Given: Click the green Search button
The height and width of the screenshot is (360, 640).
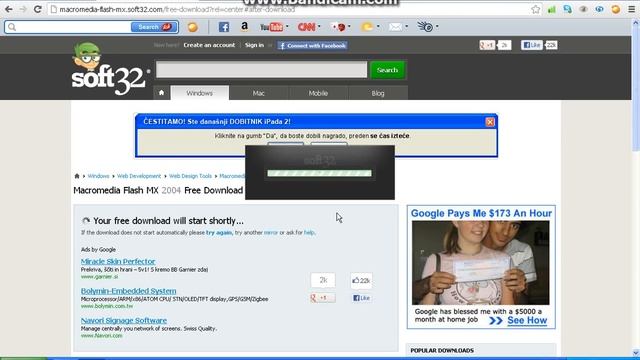Looking at the screenshot, I should (x=387, y=70).
